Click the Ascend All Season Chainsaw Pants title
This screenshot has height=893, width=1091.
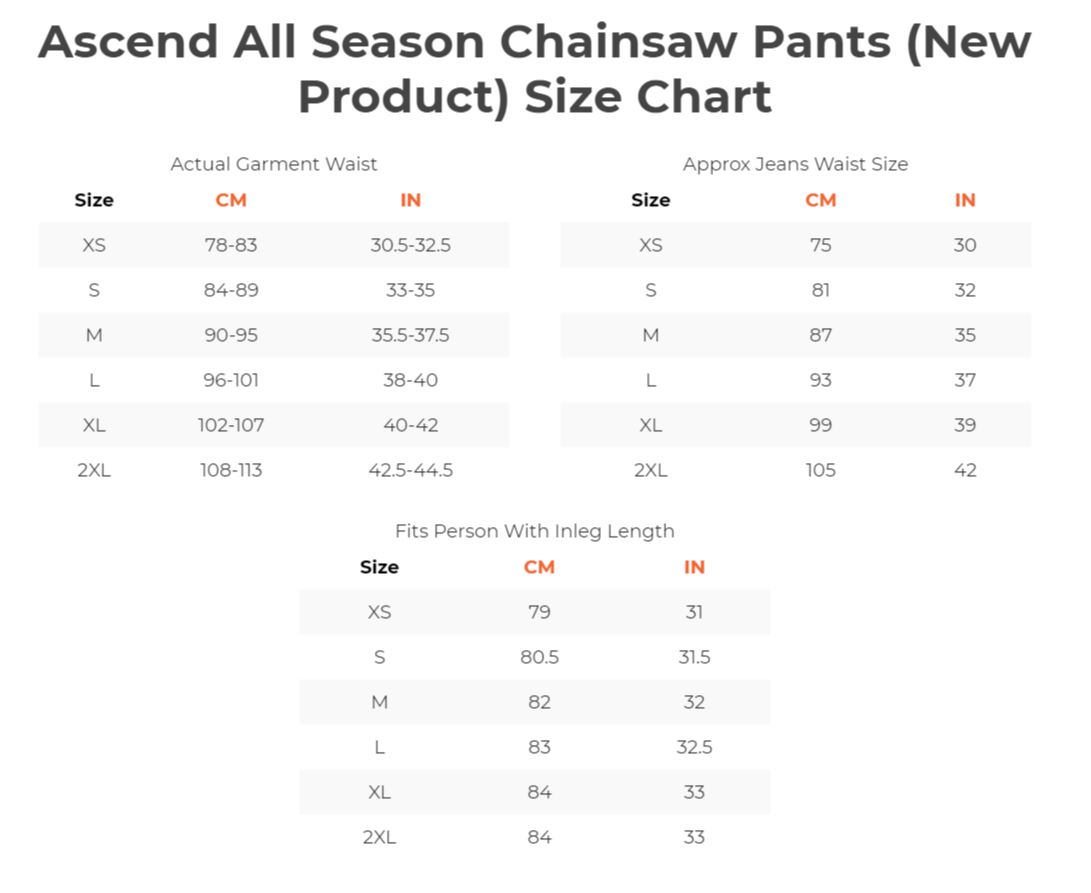534,70
